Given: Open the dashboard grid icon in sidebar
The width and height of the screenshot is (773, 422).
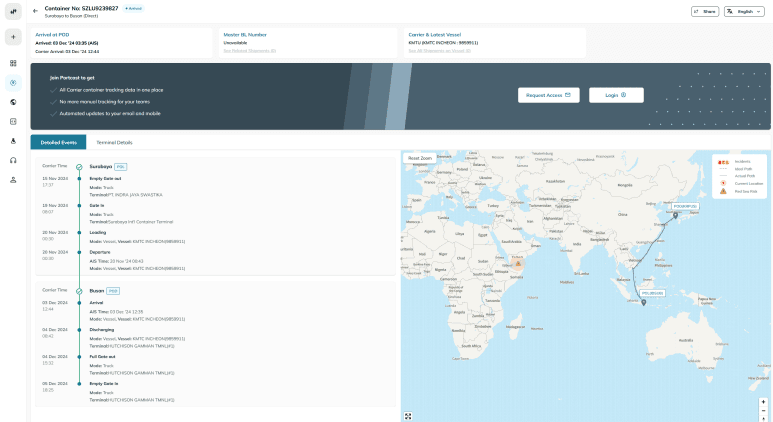Looking at the screenshot, I should [13, 63].
